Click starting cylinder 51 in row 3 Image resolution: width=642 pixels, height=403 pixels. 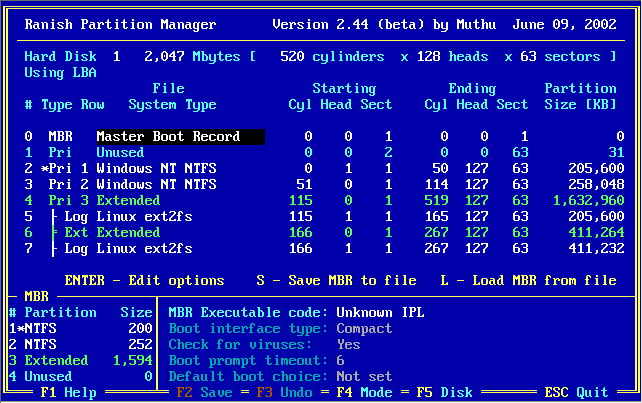pos(304,184)
